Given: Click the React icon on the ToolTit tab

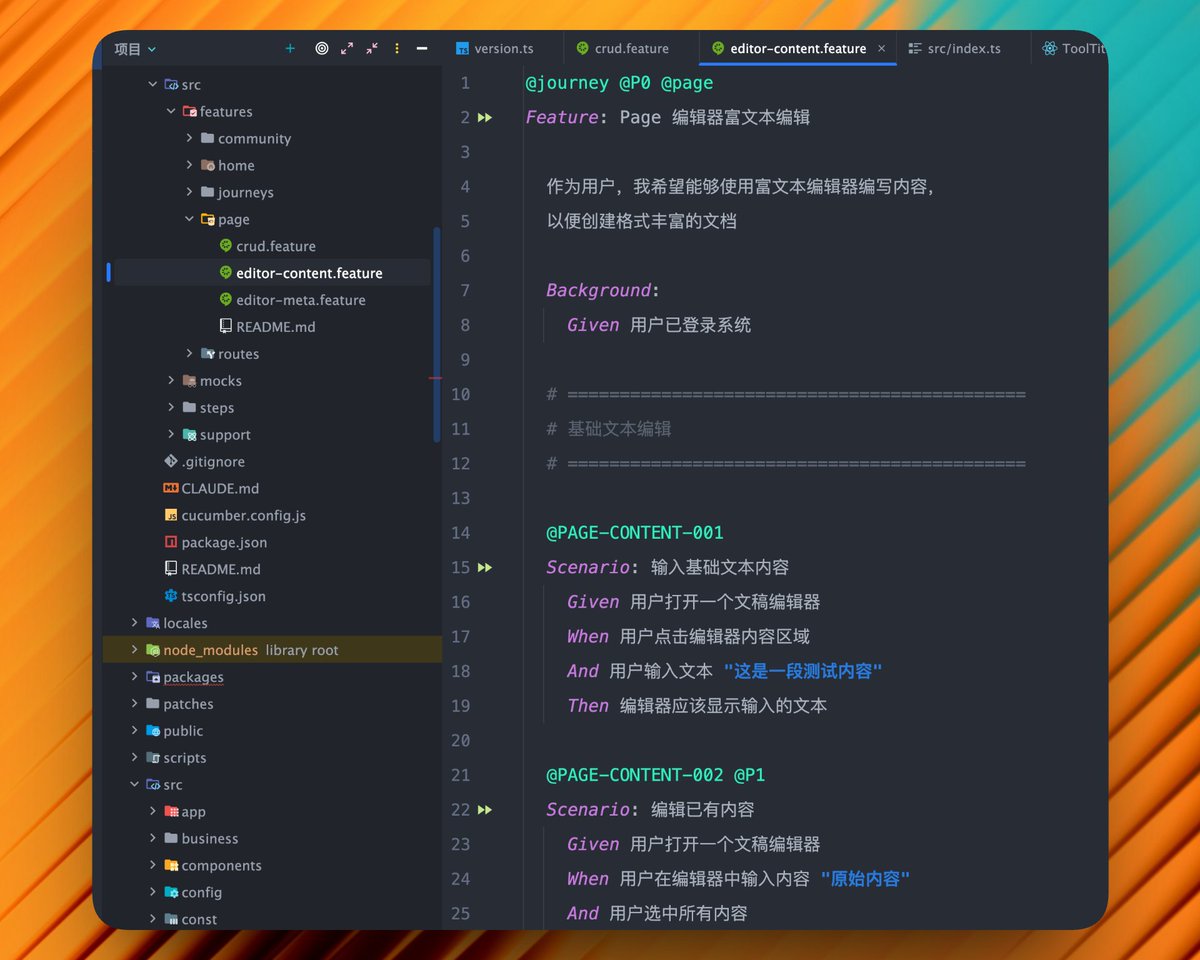Looking at the screenshot, I should (x=1049, y=47).
